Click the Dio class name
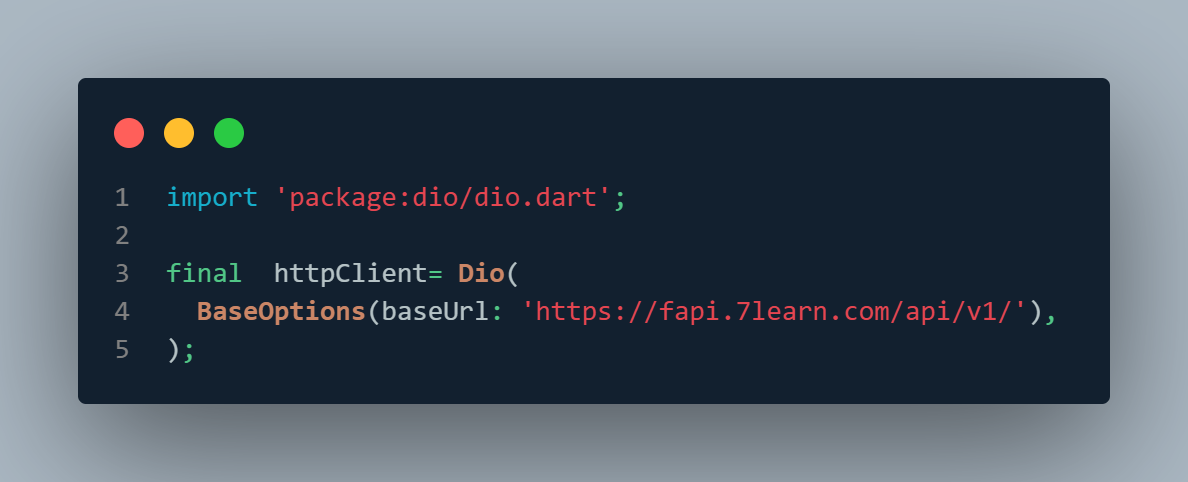Viewport: 1188px width, 482px height. click(481, 274)
